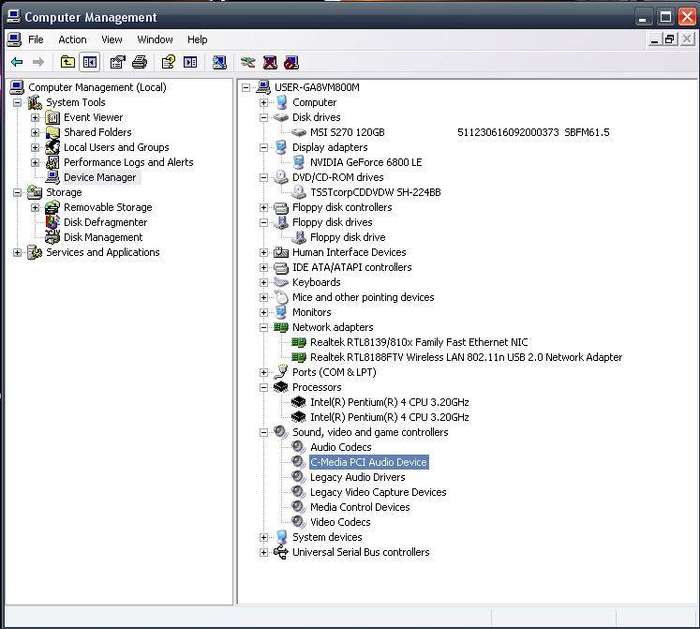Click the Up one level toolbar icon
The height and width of the screenshot is (629, 700).
pyautogui.click(x=68, y=62)
